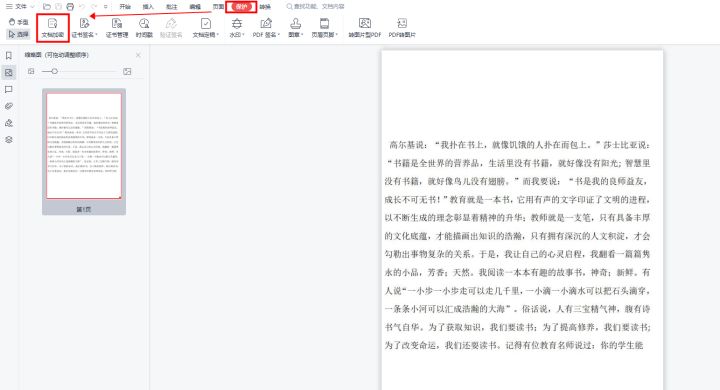720x390 pixels.
Task: Click the search functions input field
Action: 316,7
